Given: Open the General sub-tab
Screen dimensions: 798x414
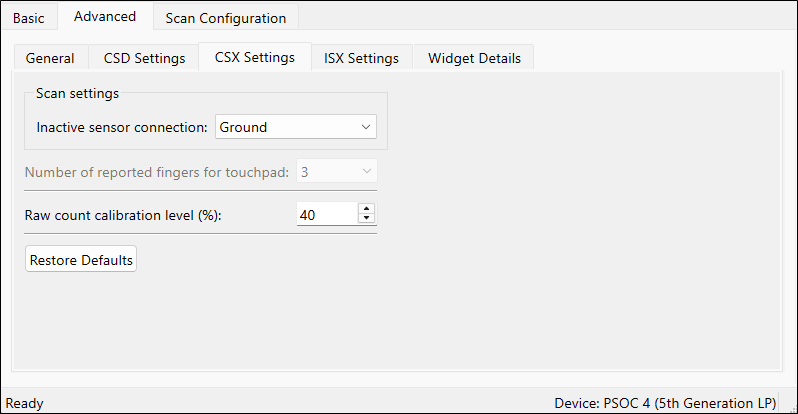Looking at the screenshot, I should coord(50,58).
